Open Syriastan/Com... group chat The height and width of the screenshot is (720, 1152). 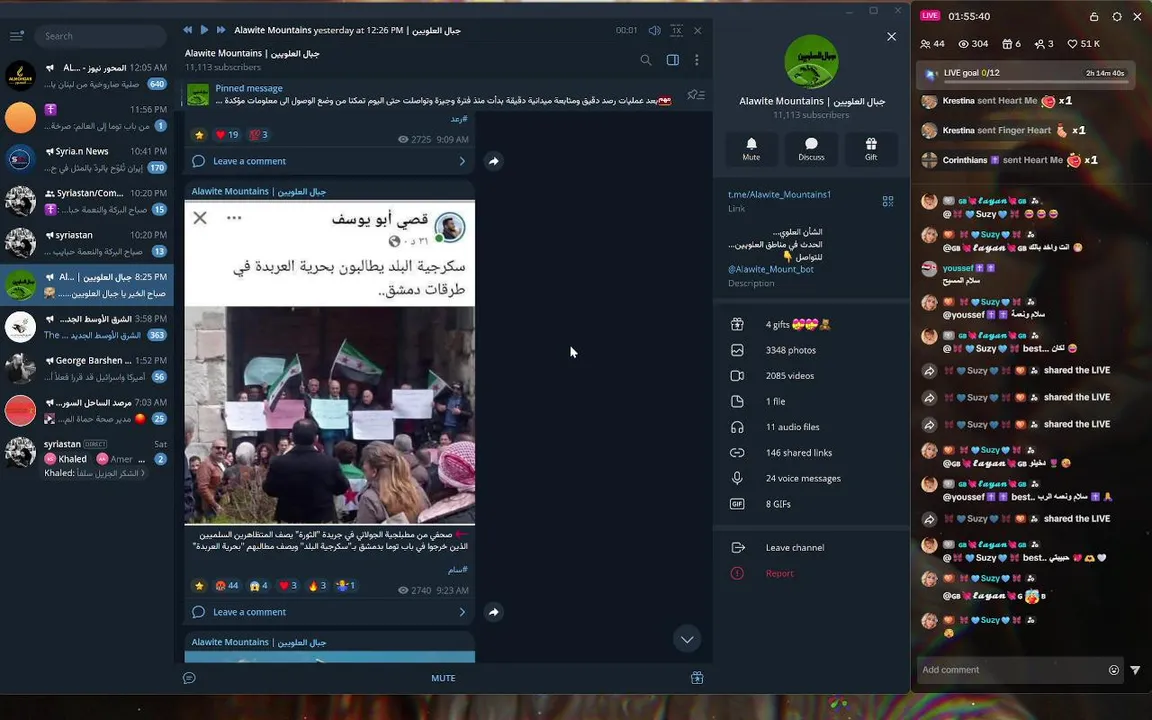coord(87,201)
